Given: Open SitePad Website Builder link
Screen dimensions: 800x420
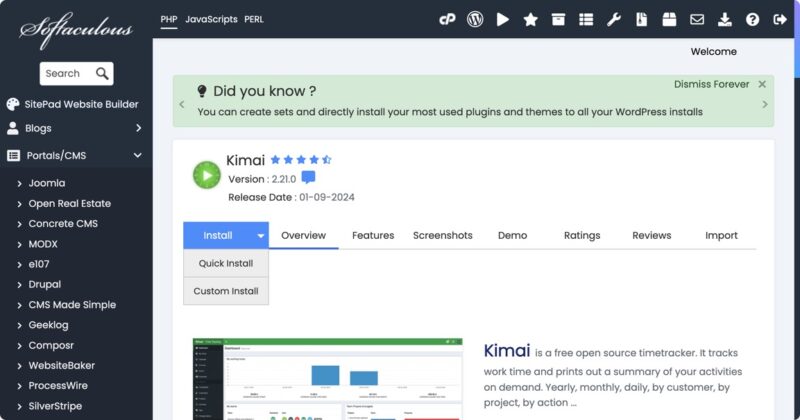Looking at the screenshot, I should pos(82,104).
